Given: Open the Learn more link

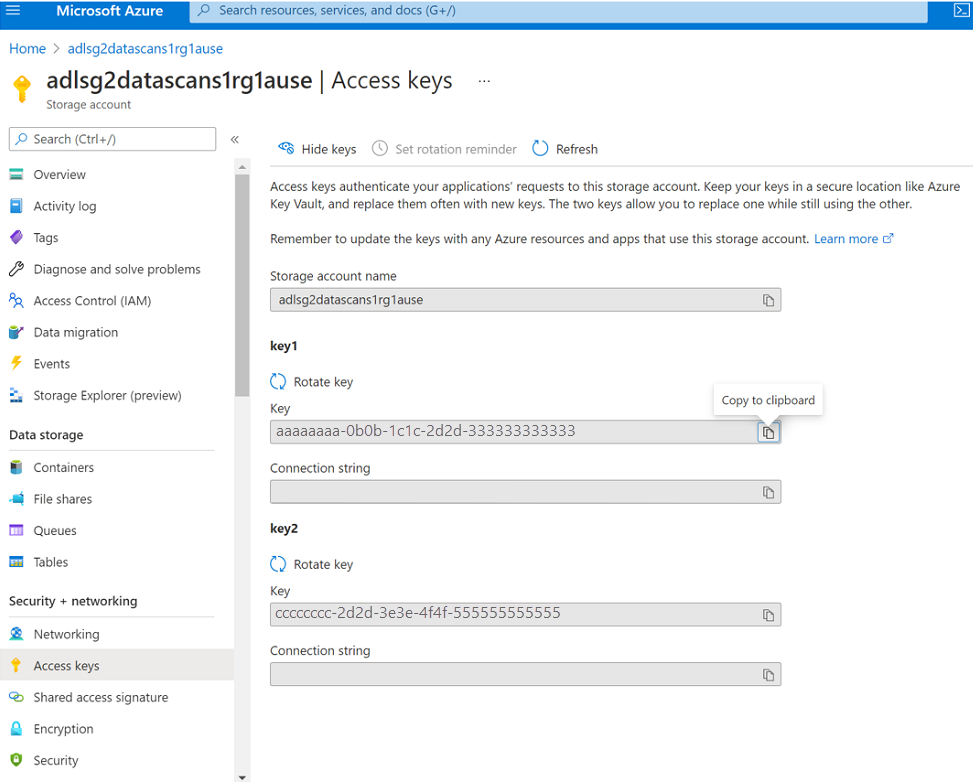Looking at the screenshot, I should coord(846,238).
